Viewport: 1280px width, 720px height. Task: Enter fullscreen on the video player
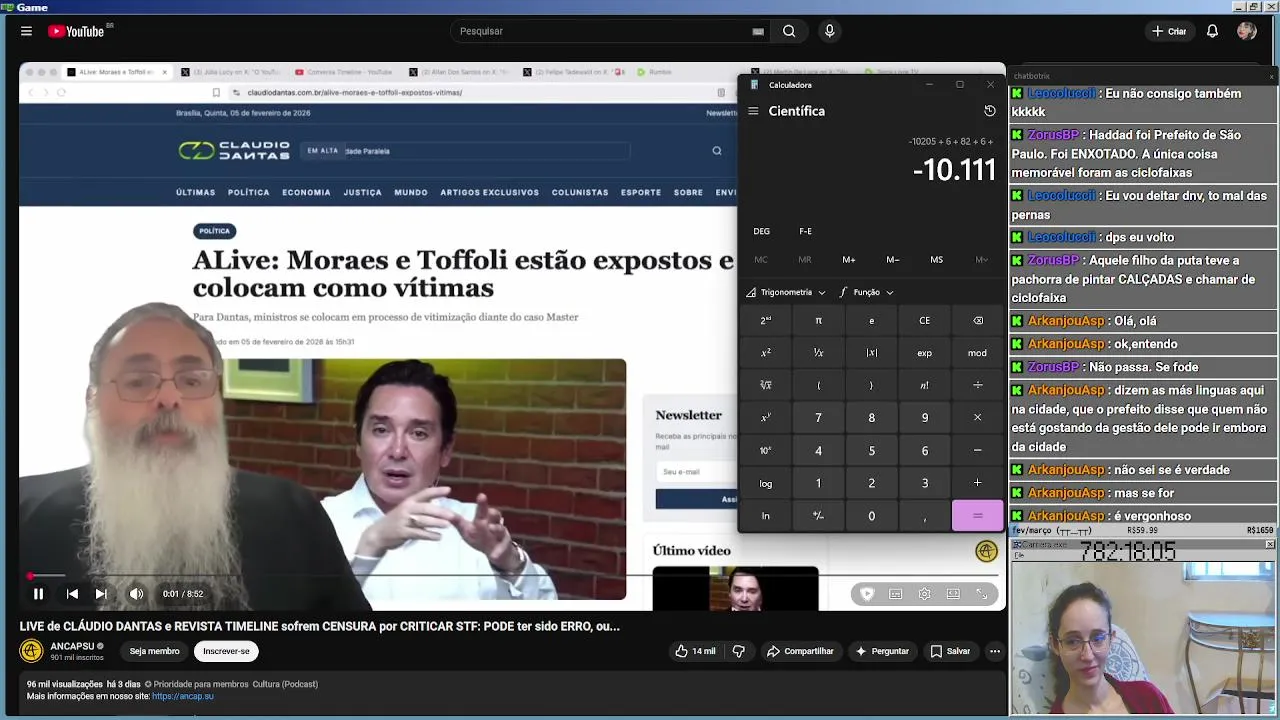(982, 594)
